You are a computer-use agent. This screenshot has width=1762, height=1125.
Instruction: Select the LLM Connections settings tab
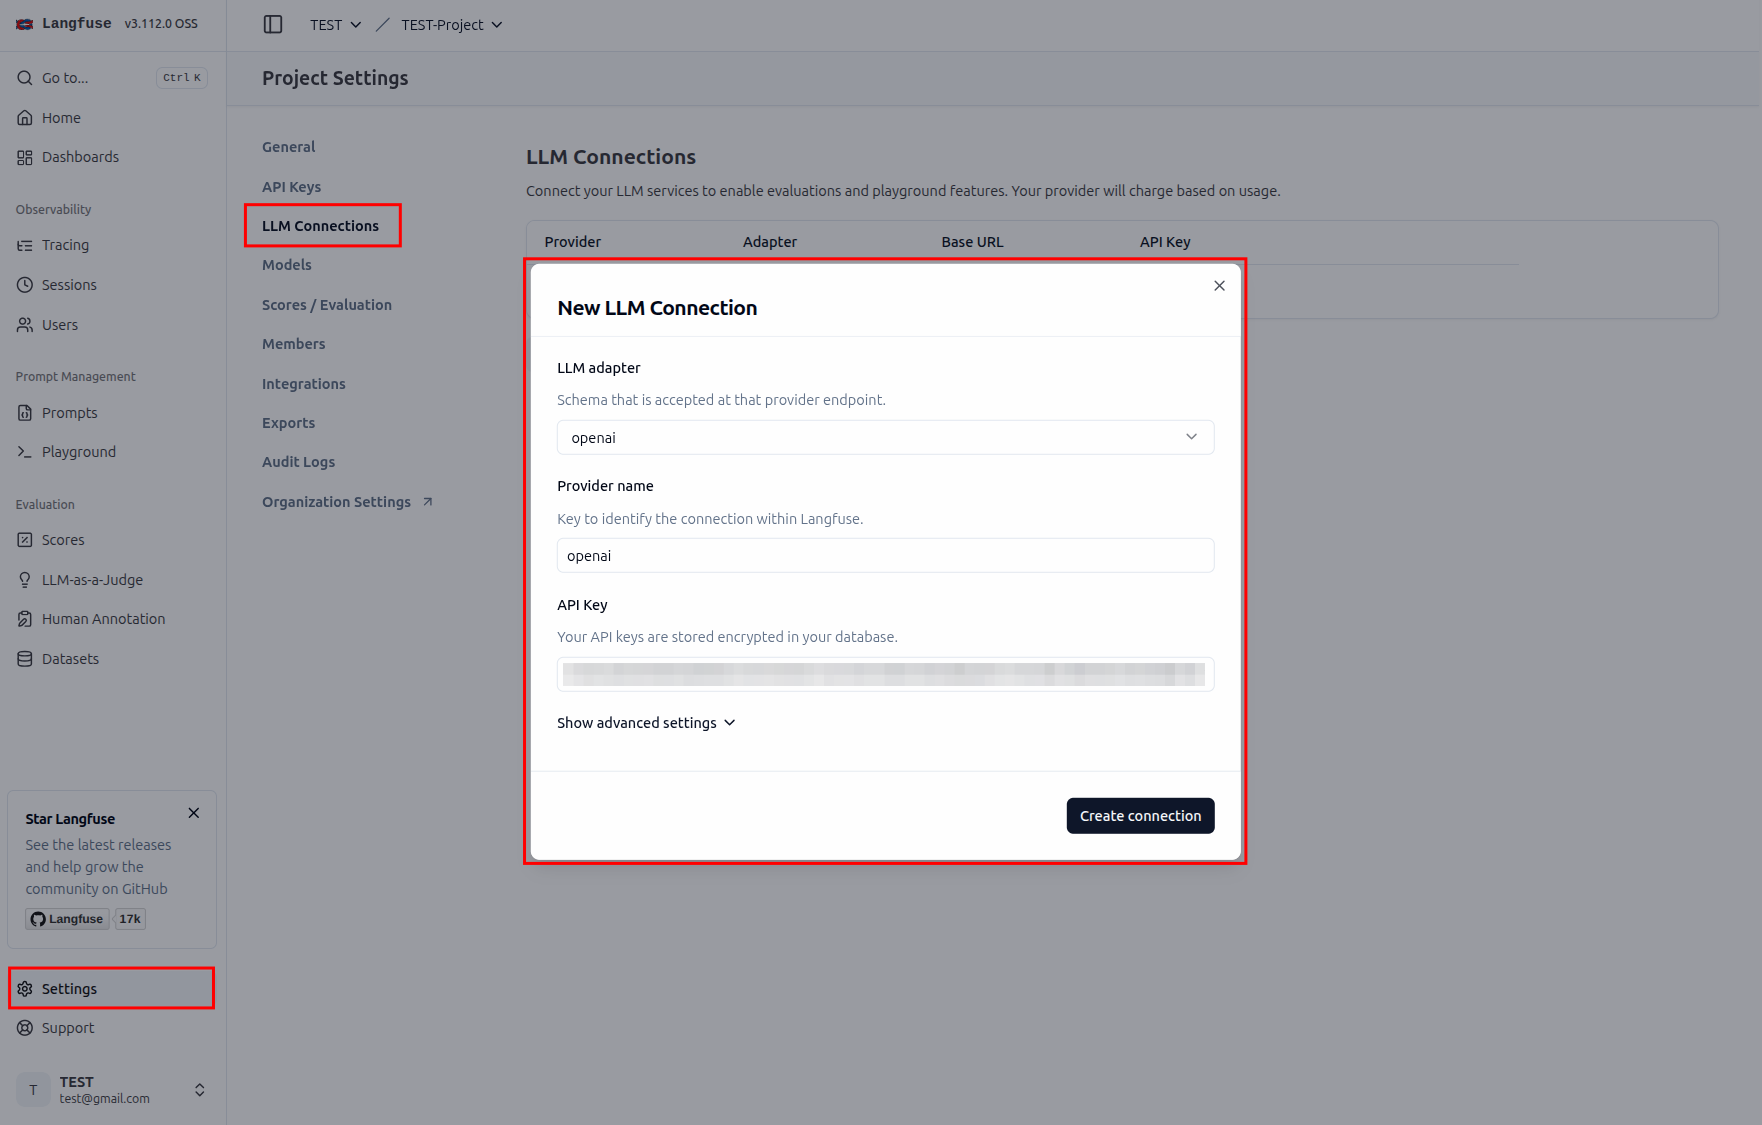320,226
